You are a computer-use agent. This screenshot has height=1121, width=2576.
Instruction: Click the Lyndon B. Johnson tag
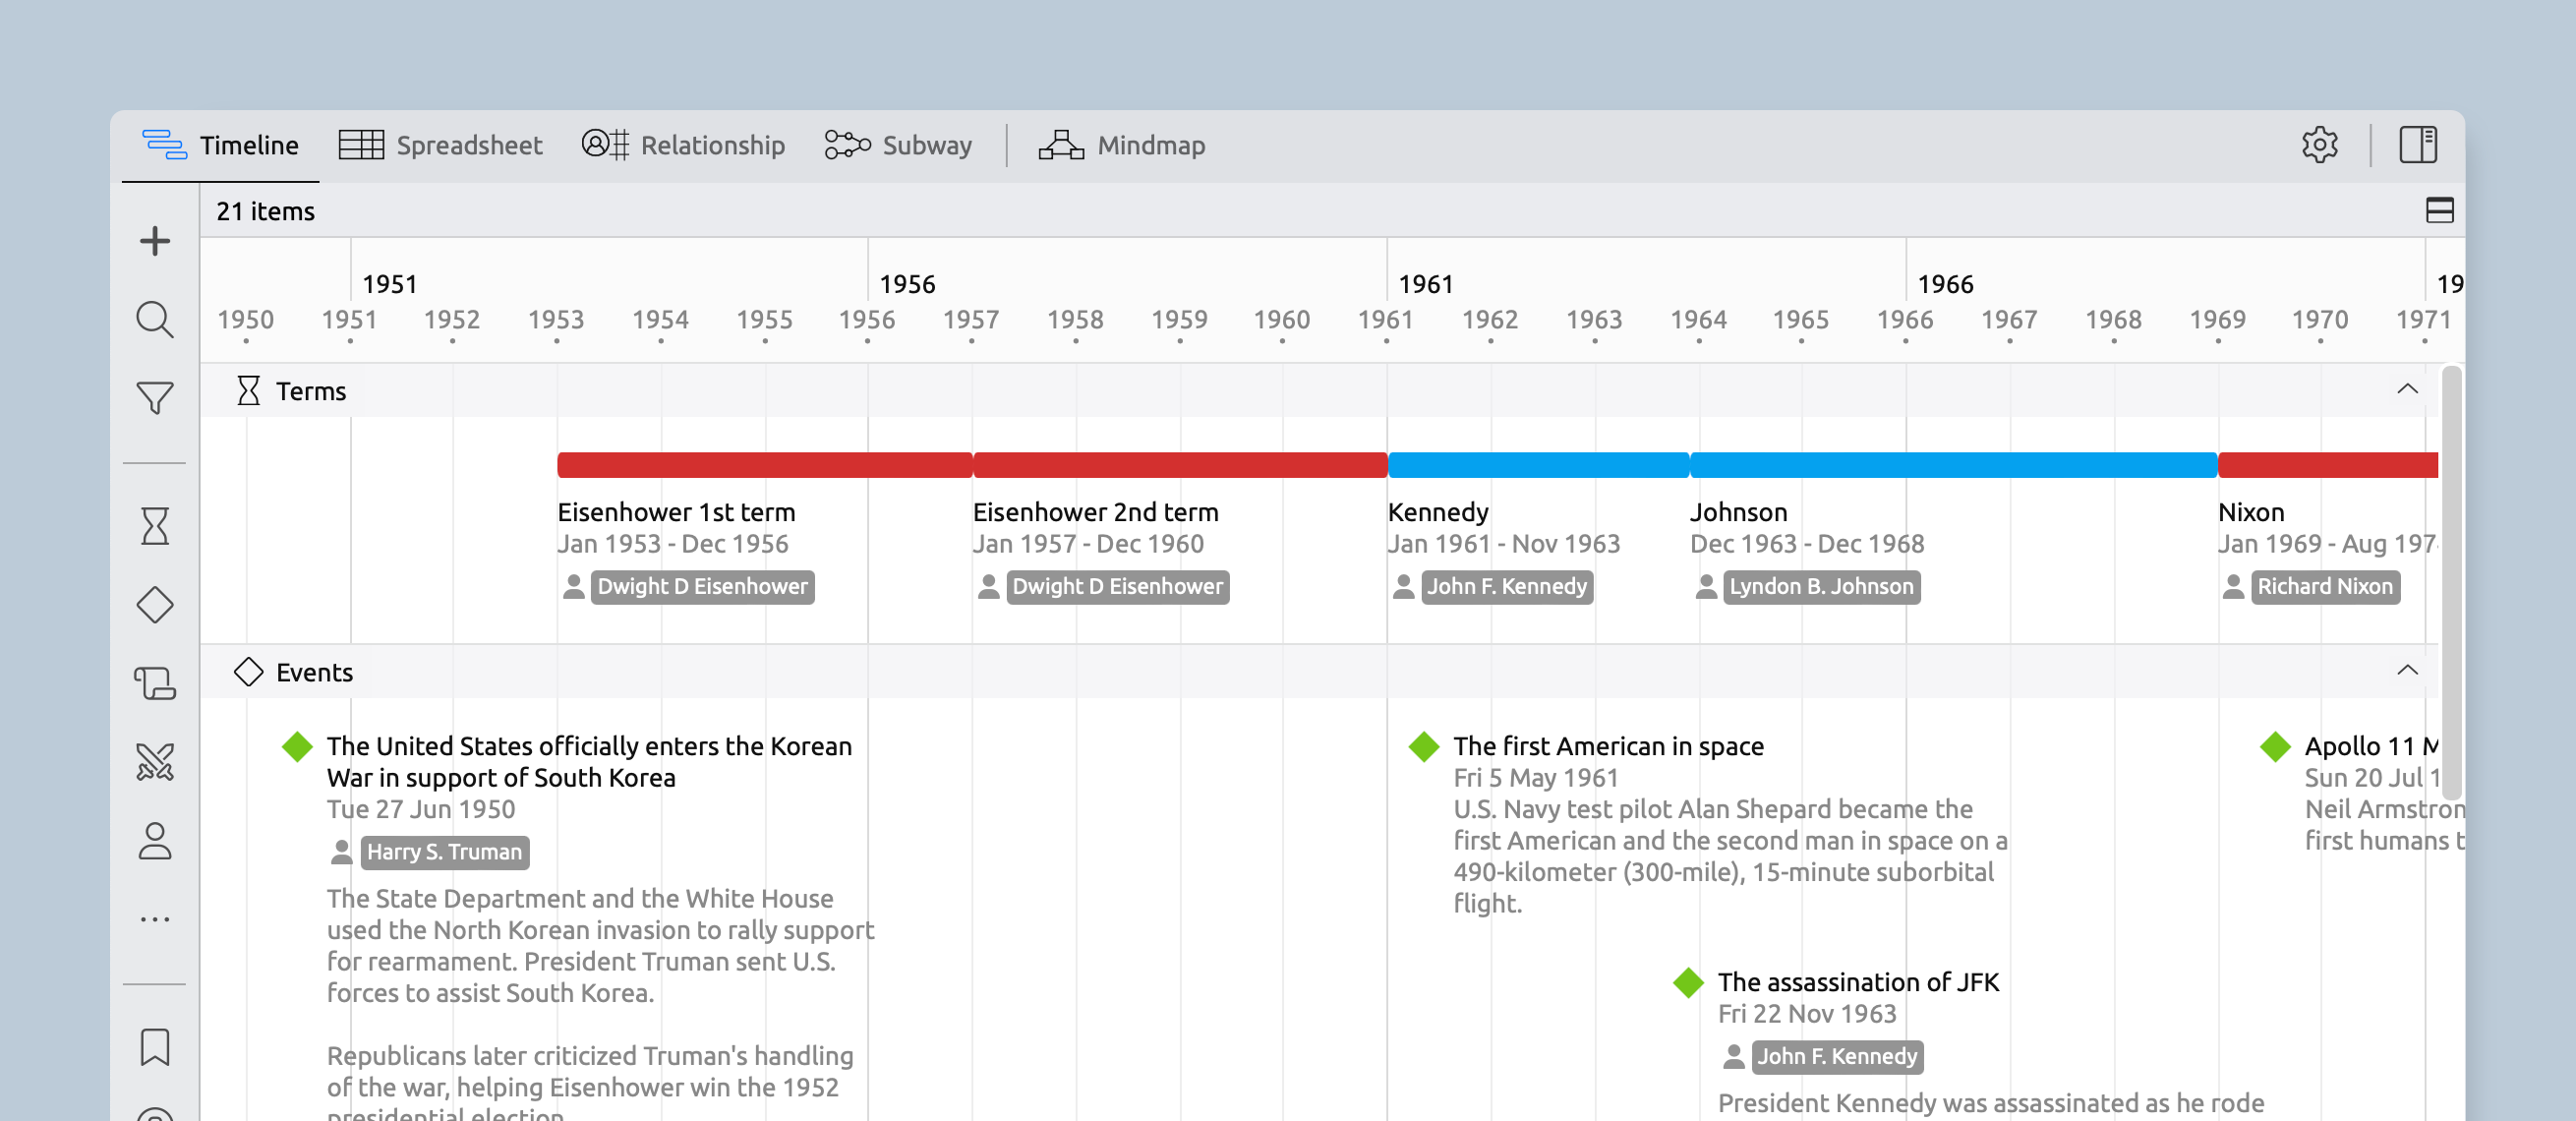click(x=1822, y=587)
